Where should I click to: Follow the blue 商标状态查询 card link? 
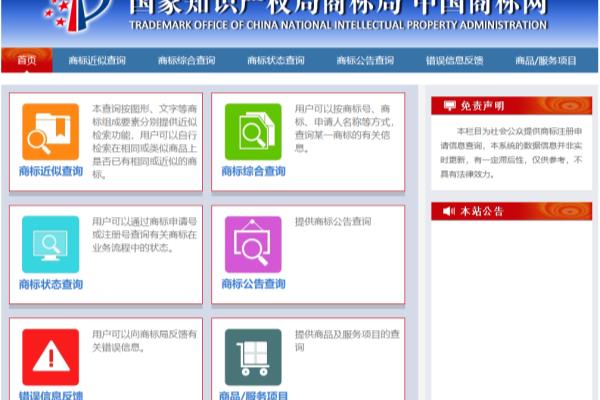(51, 284)
